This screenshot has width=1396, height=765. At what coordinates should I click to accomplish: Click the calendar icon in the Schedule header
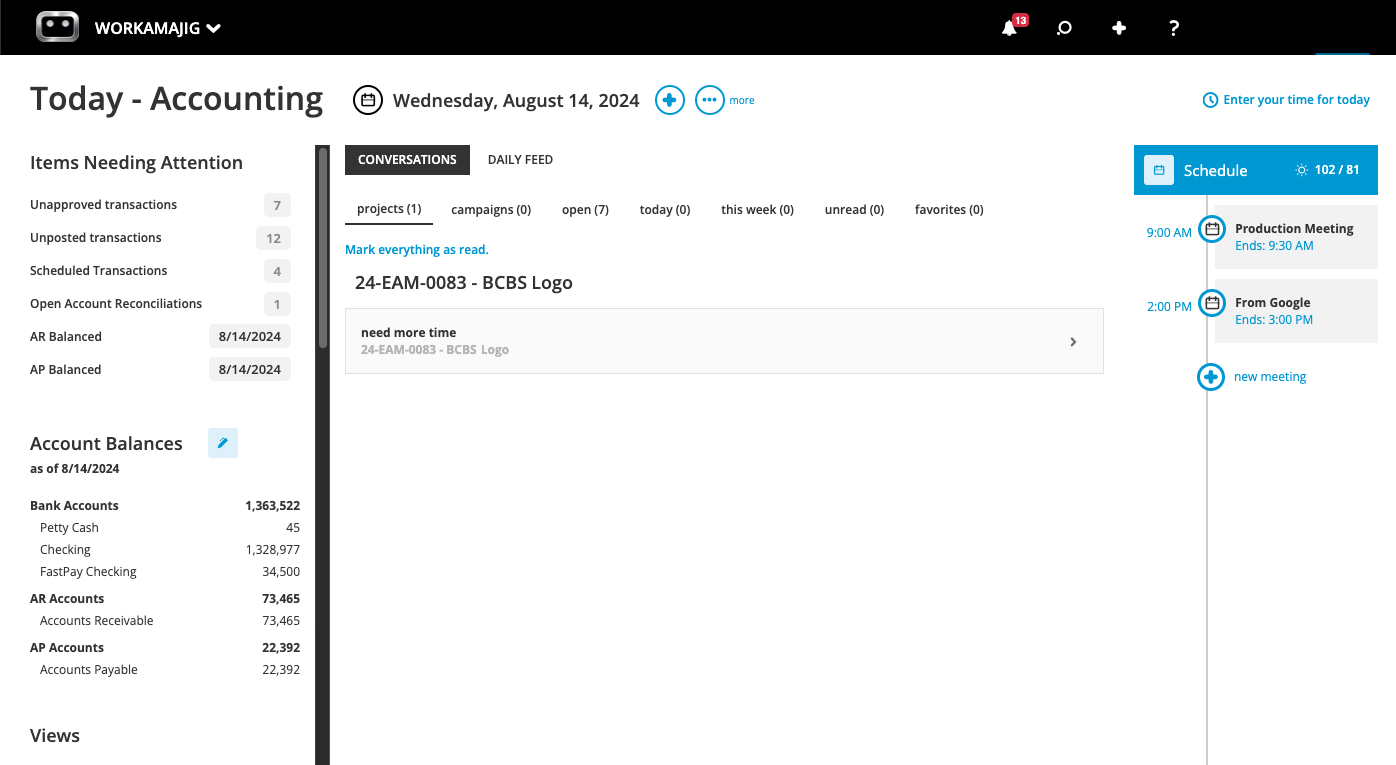1158,170
